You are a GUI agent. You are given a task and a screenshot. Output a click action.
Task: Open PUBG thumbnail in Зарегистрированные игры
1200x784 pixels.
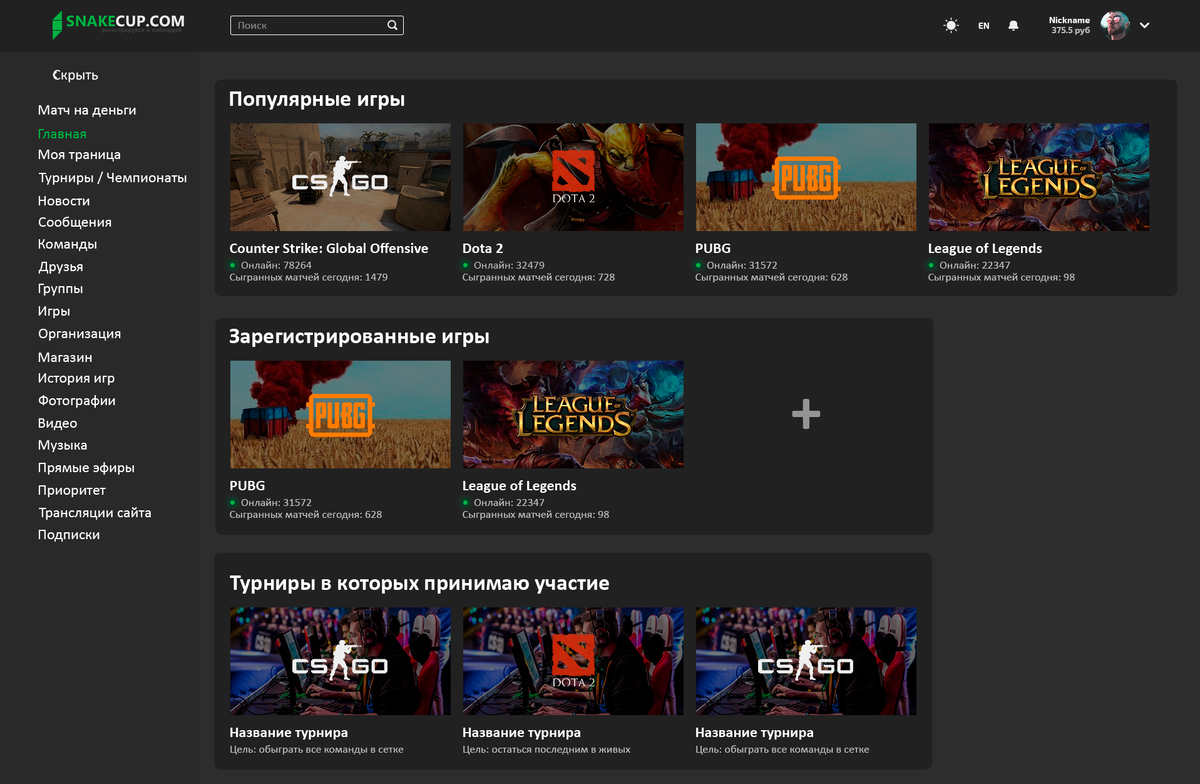pos(340,414)
